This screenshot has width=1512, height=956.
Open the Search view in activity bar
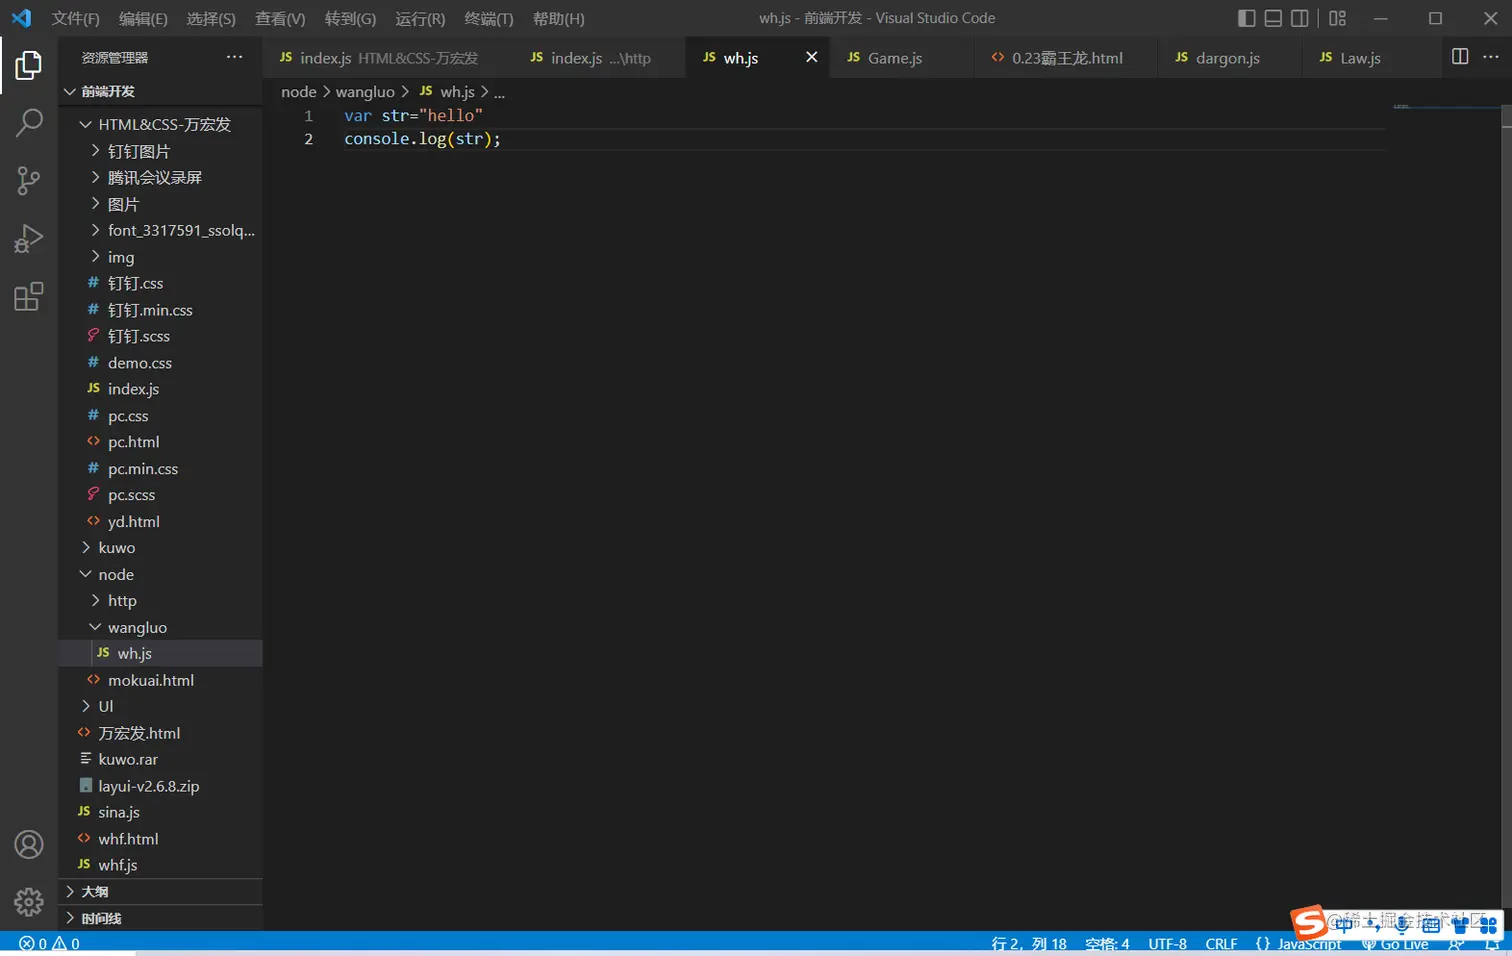pyautogui.click(x=28, y=123)
